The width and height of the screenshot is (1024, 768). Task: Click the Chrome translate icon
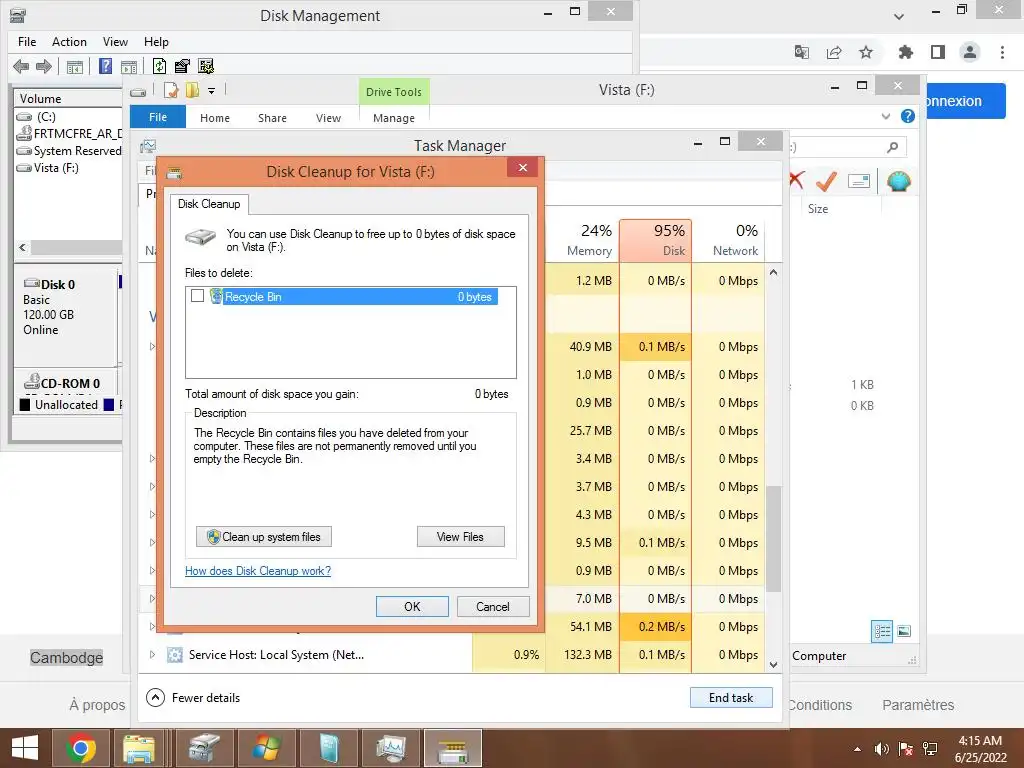pos(802,52)
